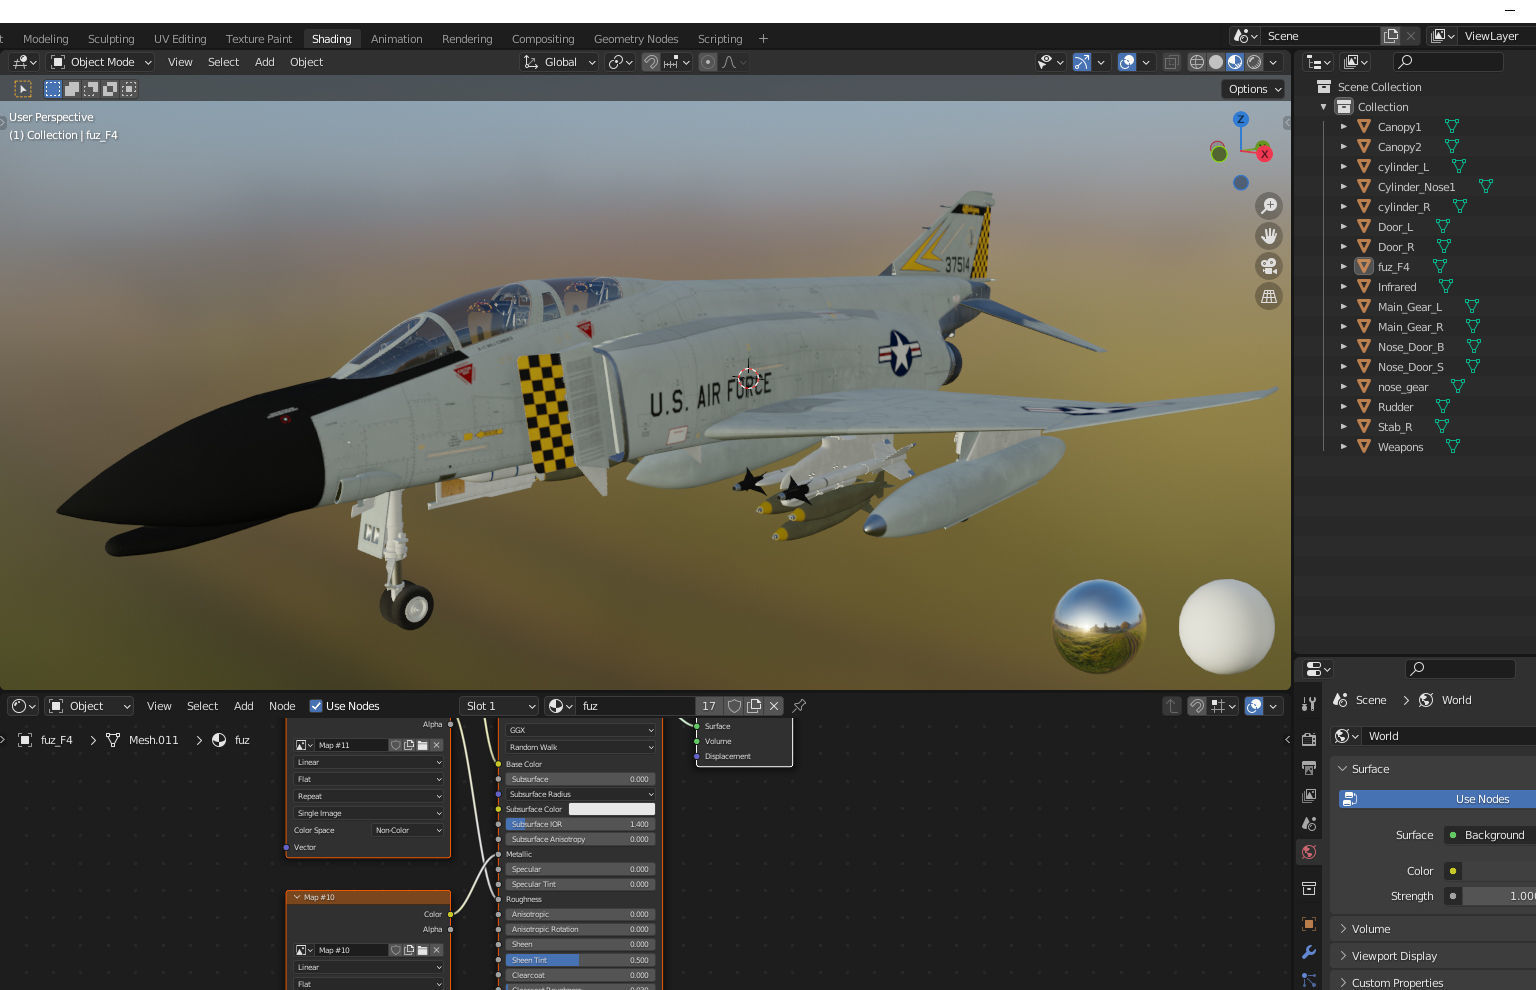1536x990 pixels.
Task: Select wireframe viewport shading mode
Action: (1197, 62)
